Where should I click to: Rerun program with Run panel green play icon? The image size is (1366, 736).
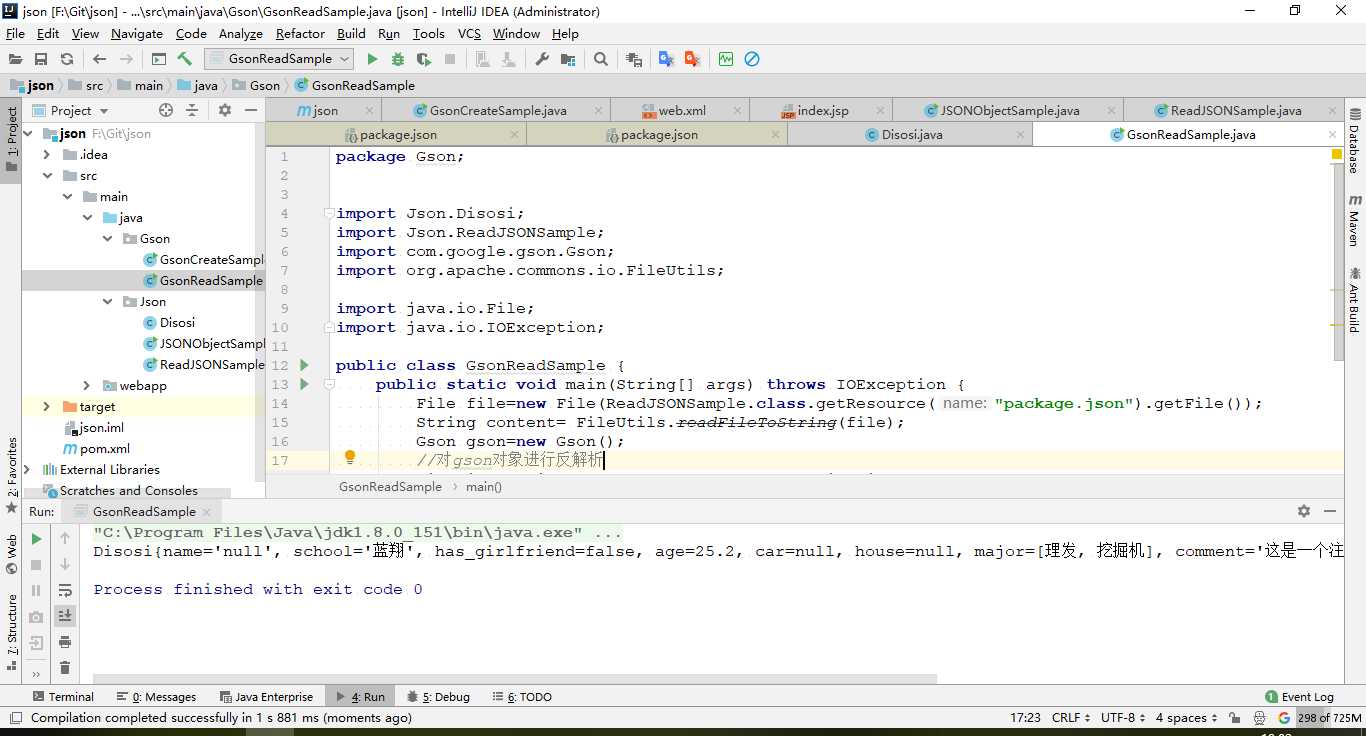tap(37, 539)
